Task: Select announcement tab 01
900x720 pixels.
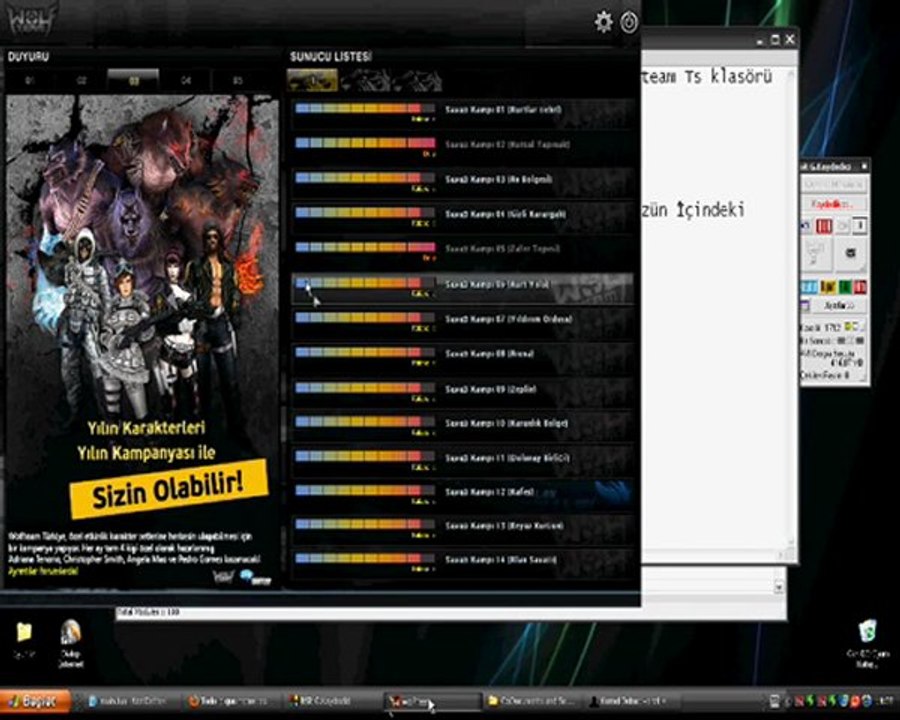Action: pyautogui.click(x=30, y=81)
